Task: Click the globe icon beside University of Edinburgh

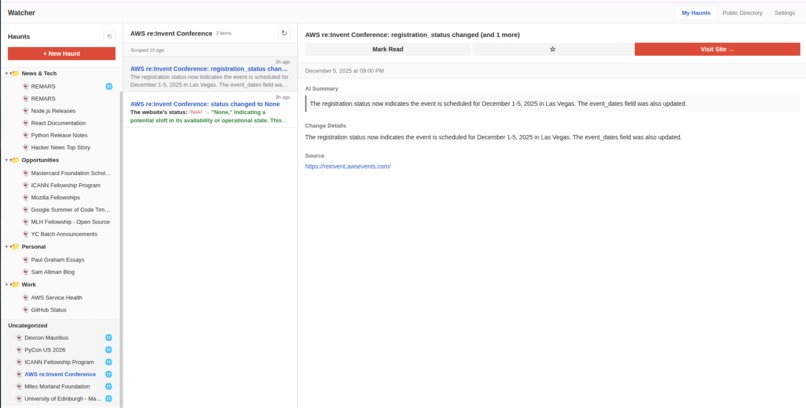Action: [x=108, y=399]
